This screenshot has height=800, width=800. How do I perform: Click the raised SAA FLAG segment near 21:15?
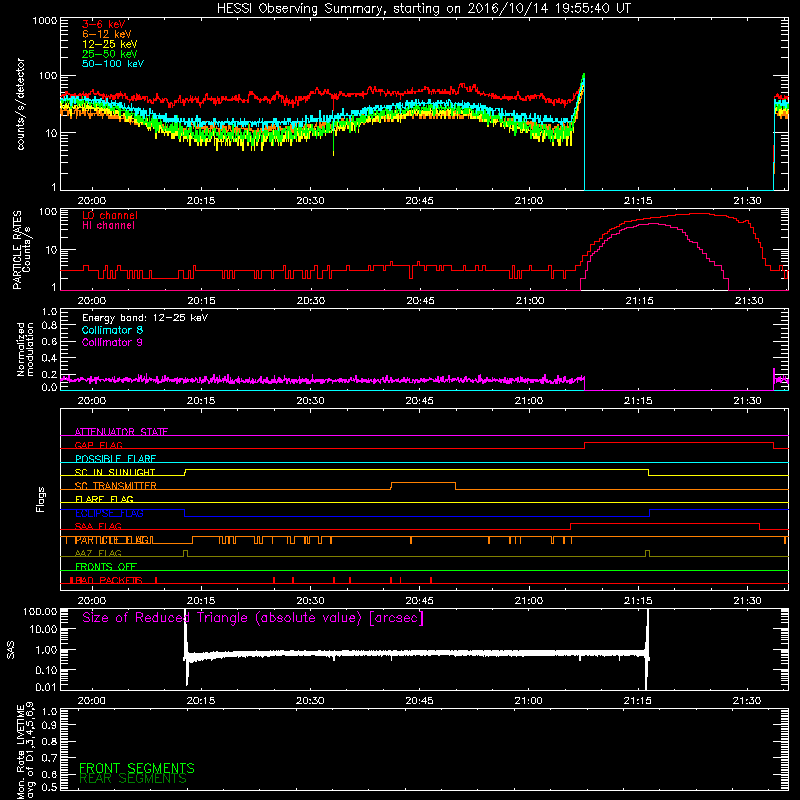tap(665, 524)
